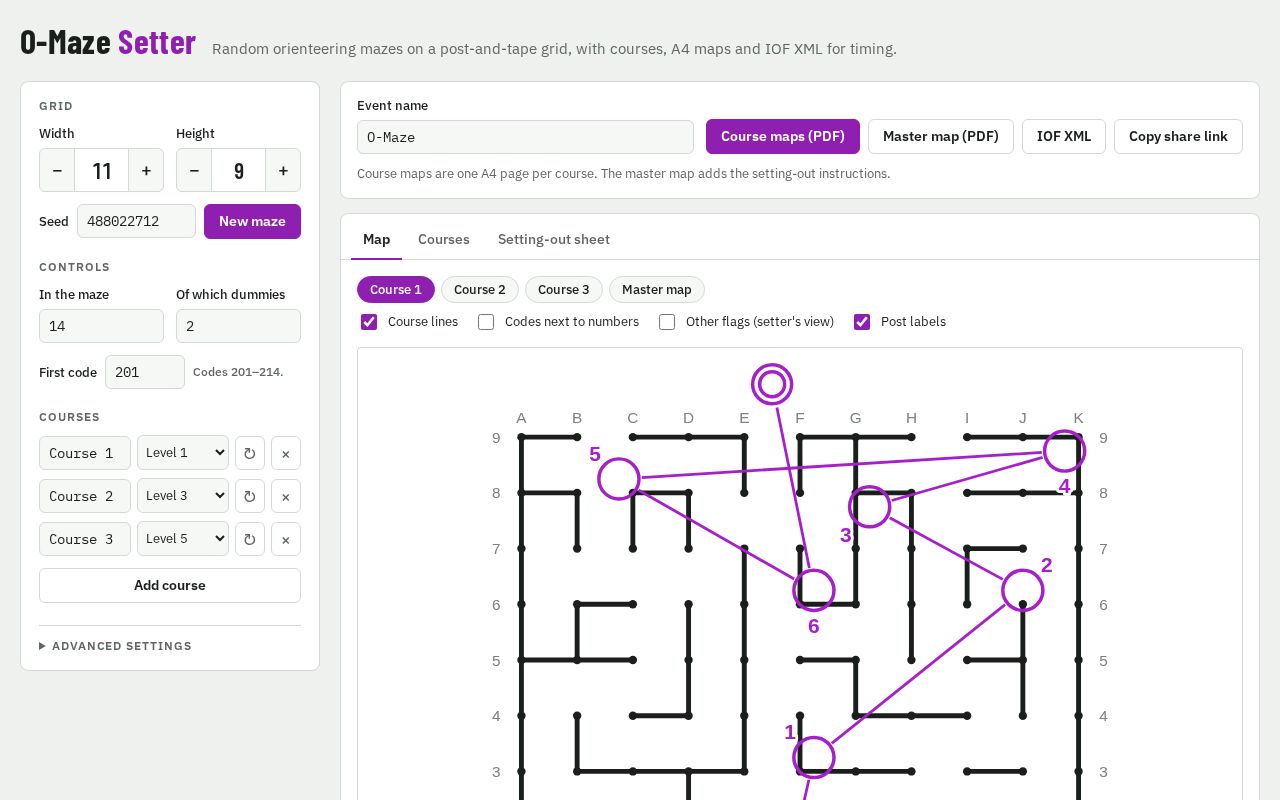Select the Course 1 map pill

tap(396, 290)
